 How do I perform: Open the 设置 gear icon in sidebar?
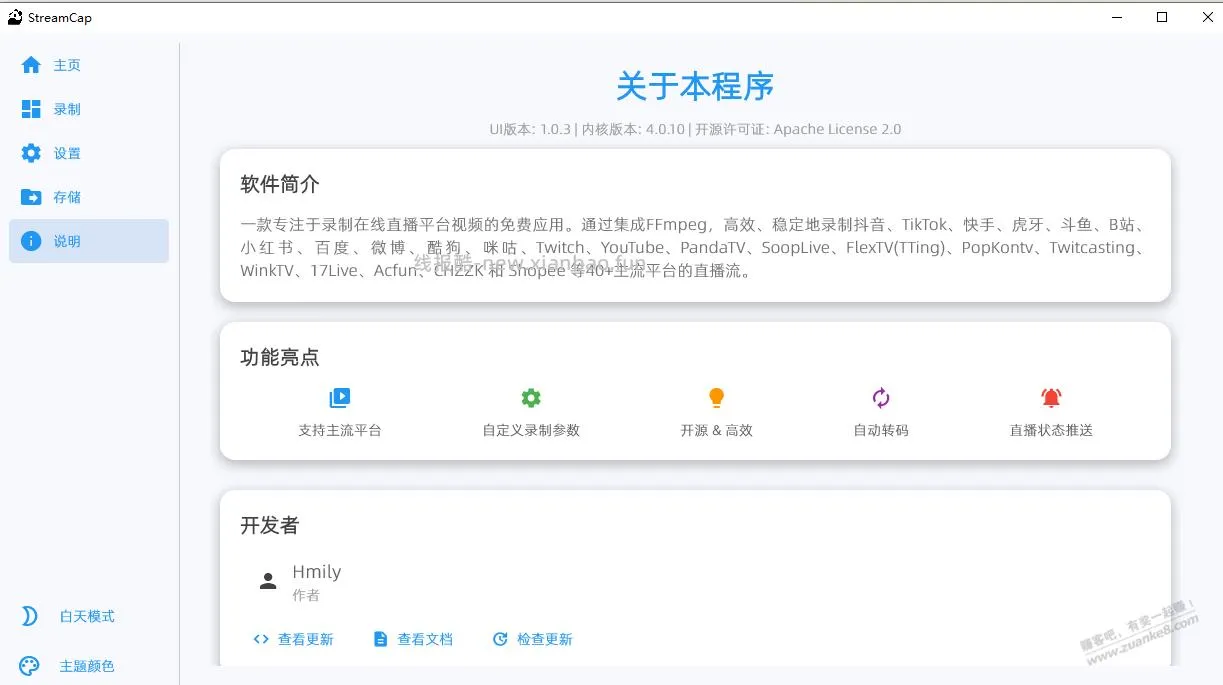click(31, 153)
